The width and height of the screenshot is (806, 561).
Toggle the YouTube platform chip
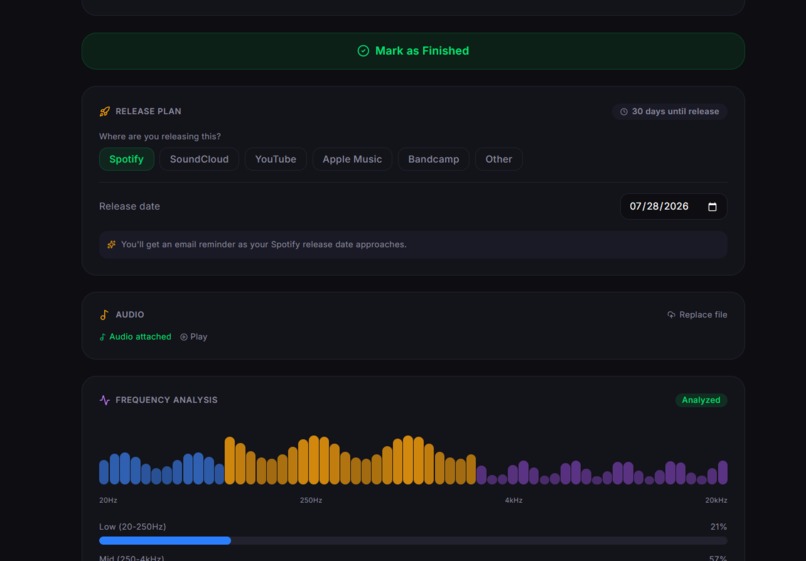276,159
